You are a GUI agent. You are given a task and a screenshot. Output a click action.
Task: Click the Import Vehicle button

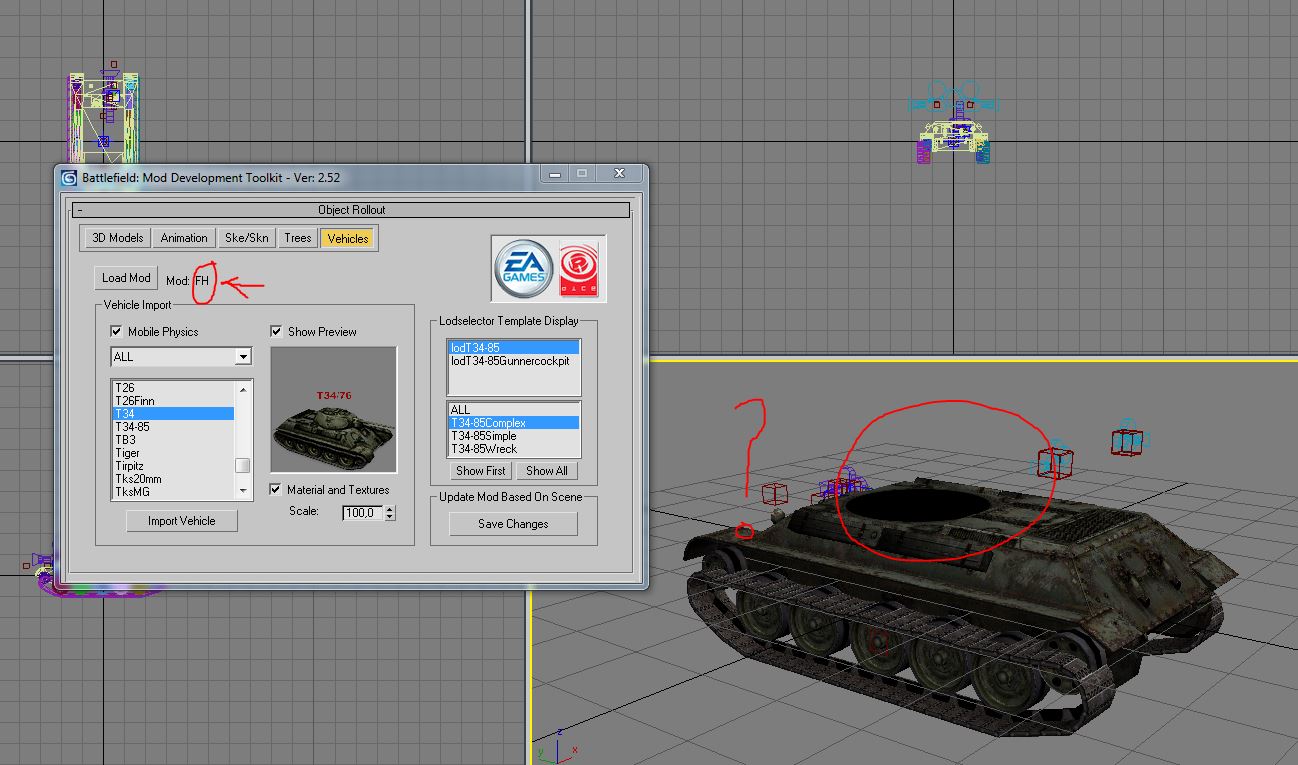[182, 521]
